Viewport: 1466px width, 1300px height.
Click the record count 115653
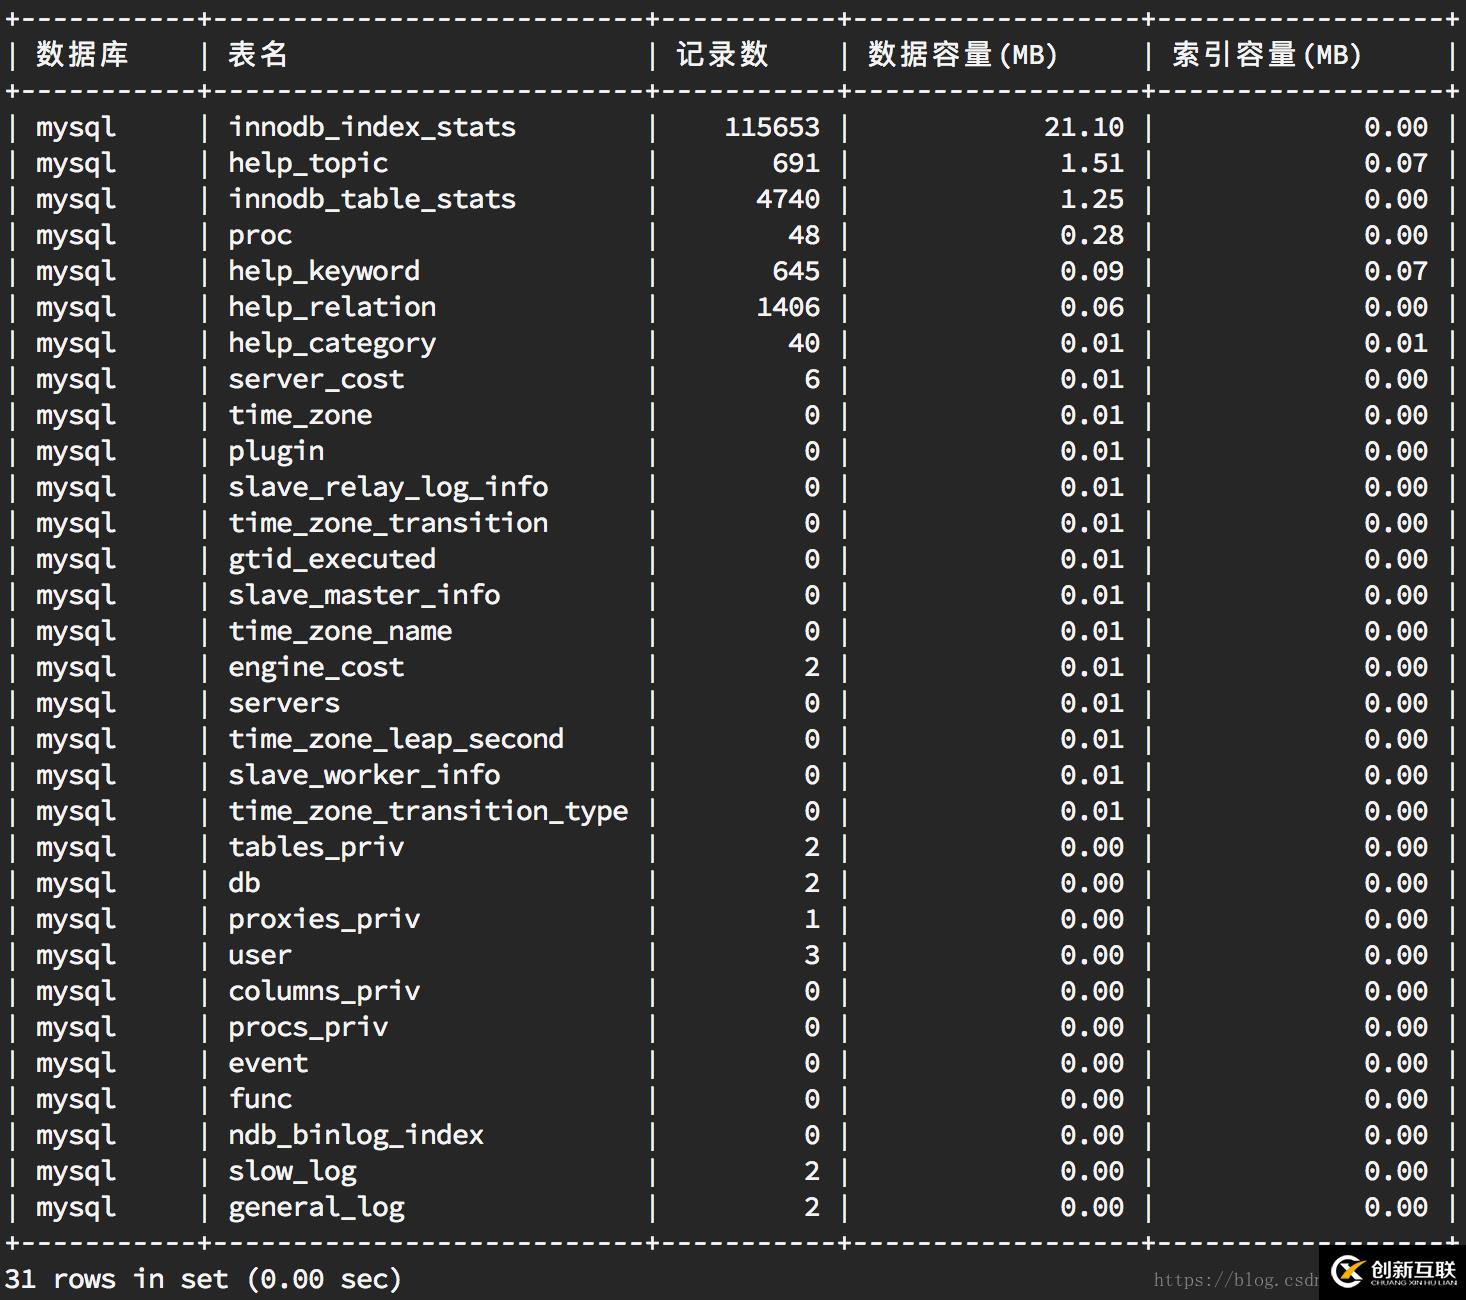772,127
